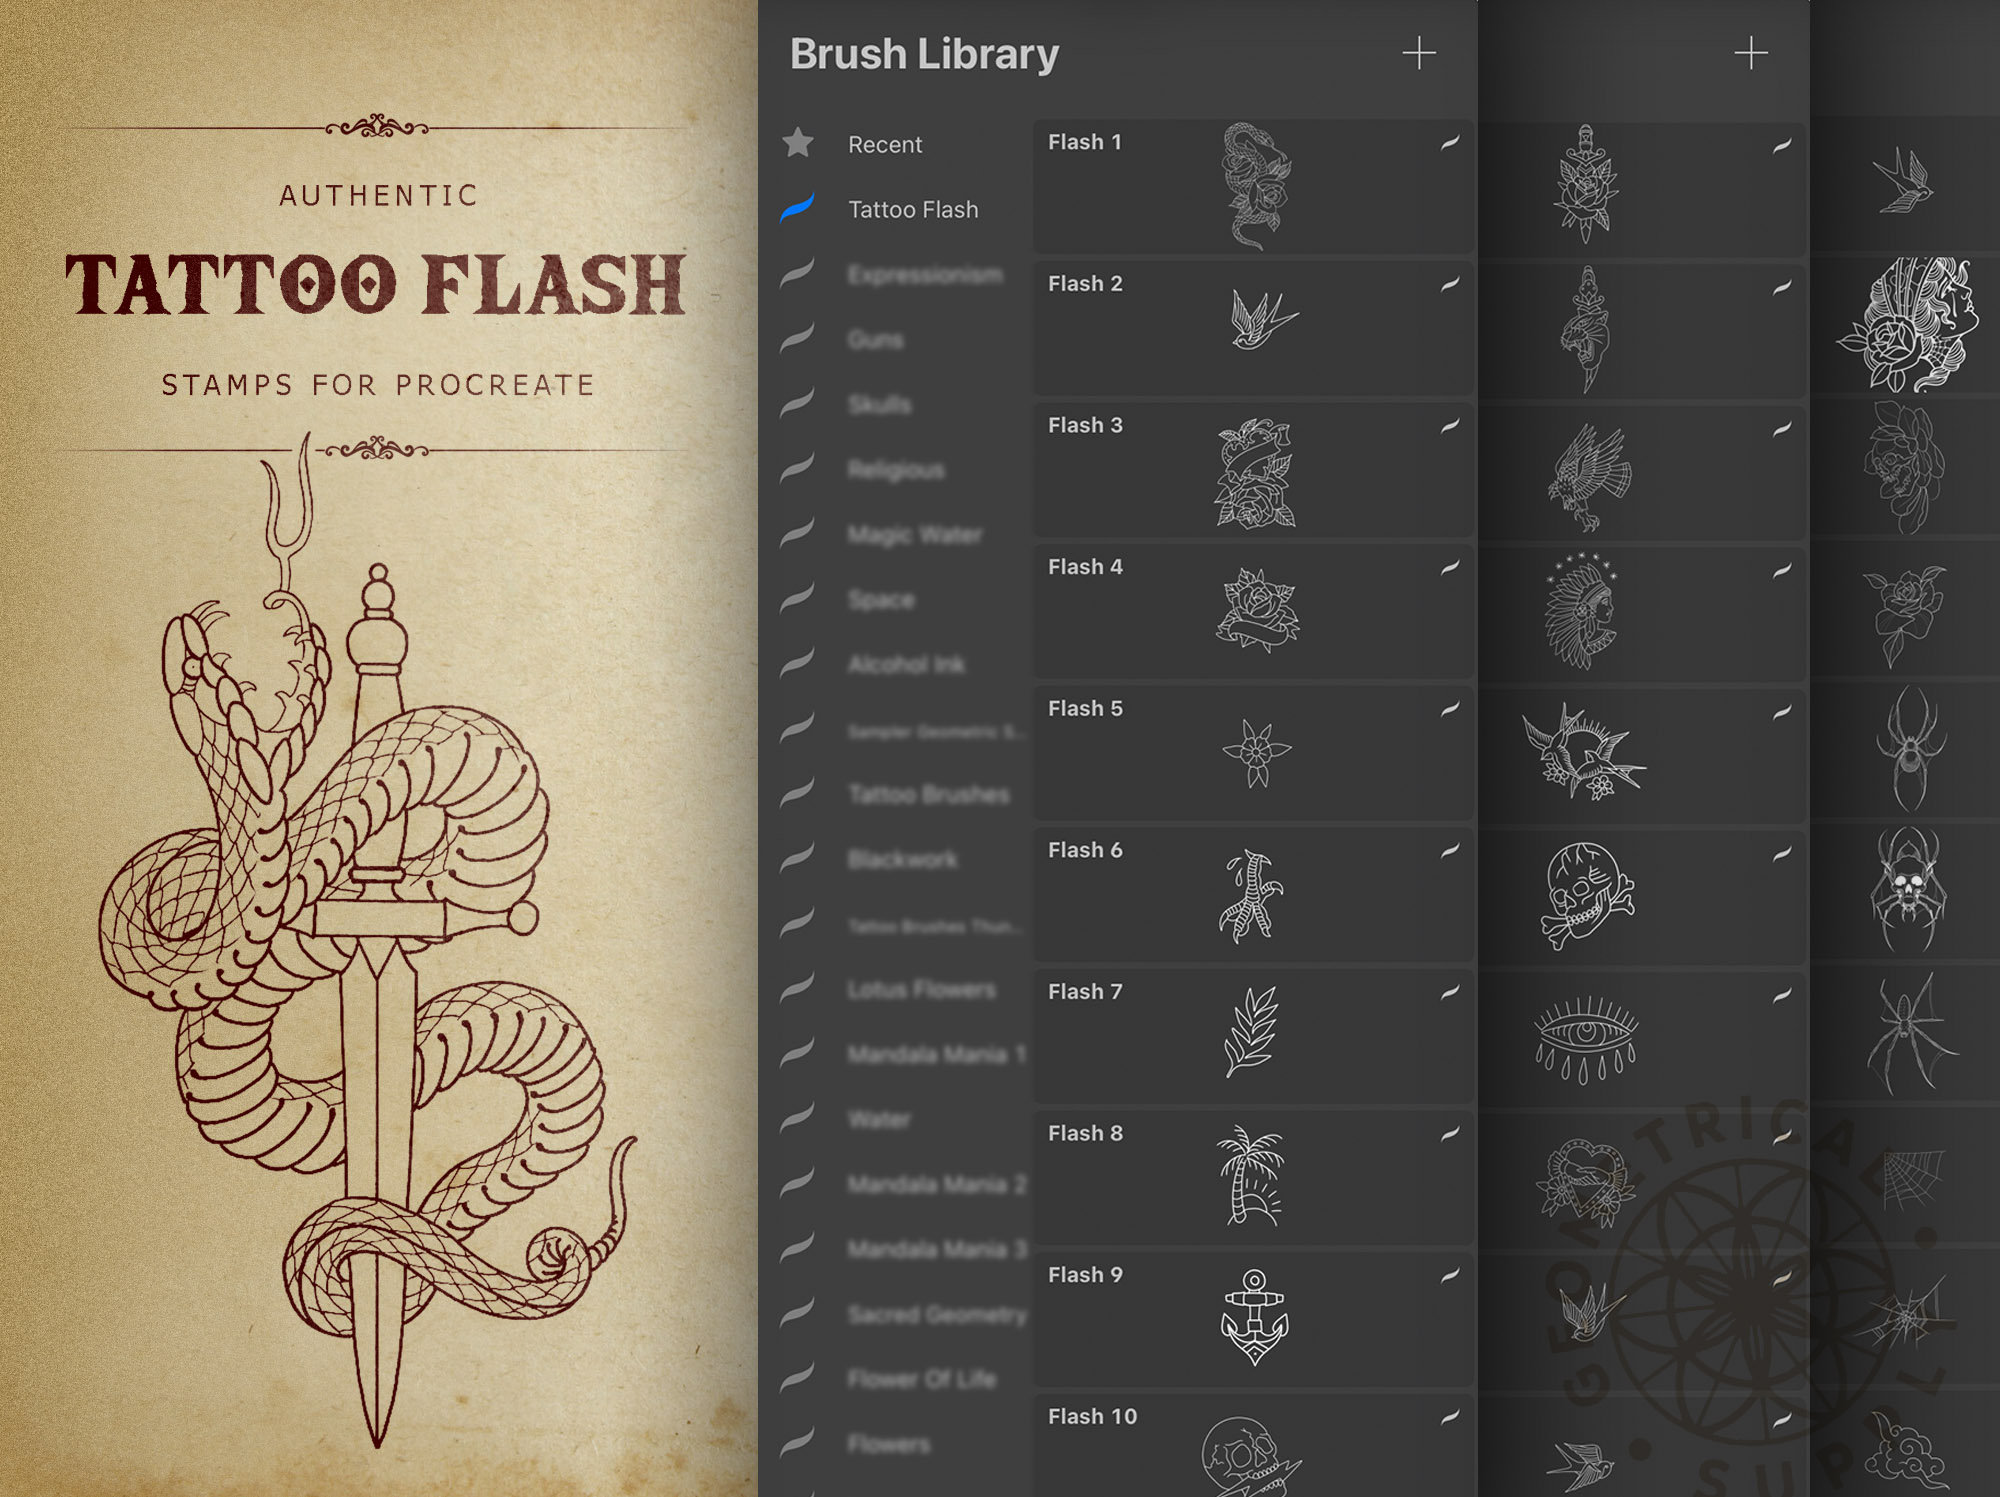Add a new brush with the plus beside Brush Library
Viewport: 2000px width, 1497px height.
(1419, 53)
